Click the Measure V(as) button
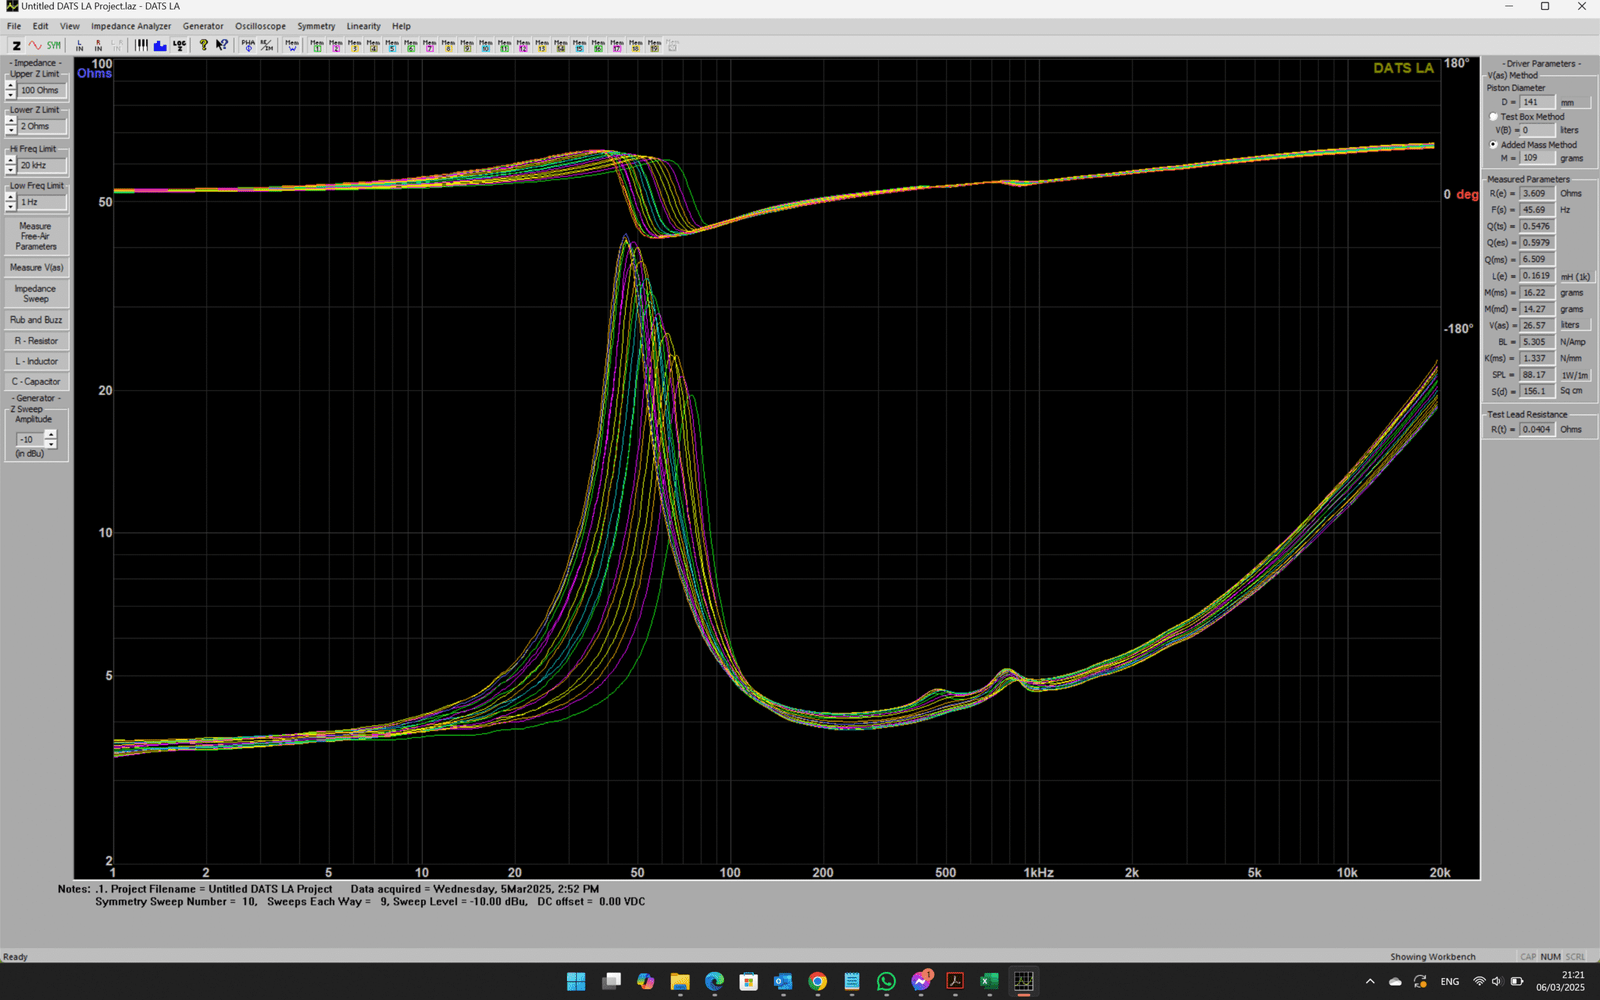The width and height of the screenshot is (1600, 1000). click(x=36, y=268)
